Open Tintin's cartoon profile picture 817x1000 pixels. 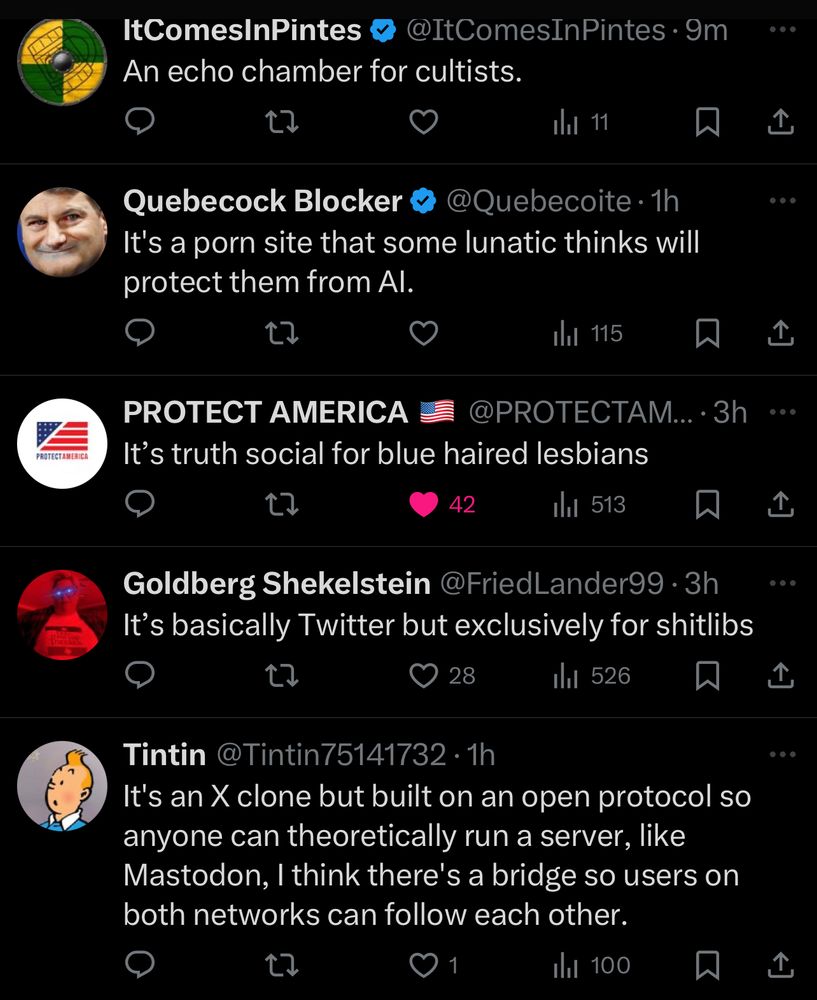62,786
